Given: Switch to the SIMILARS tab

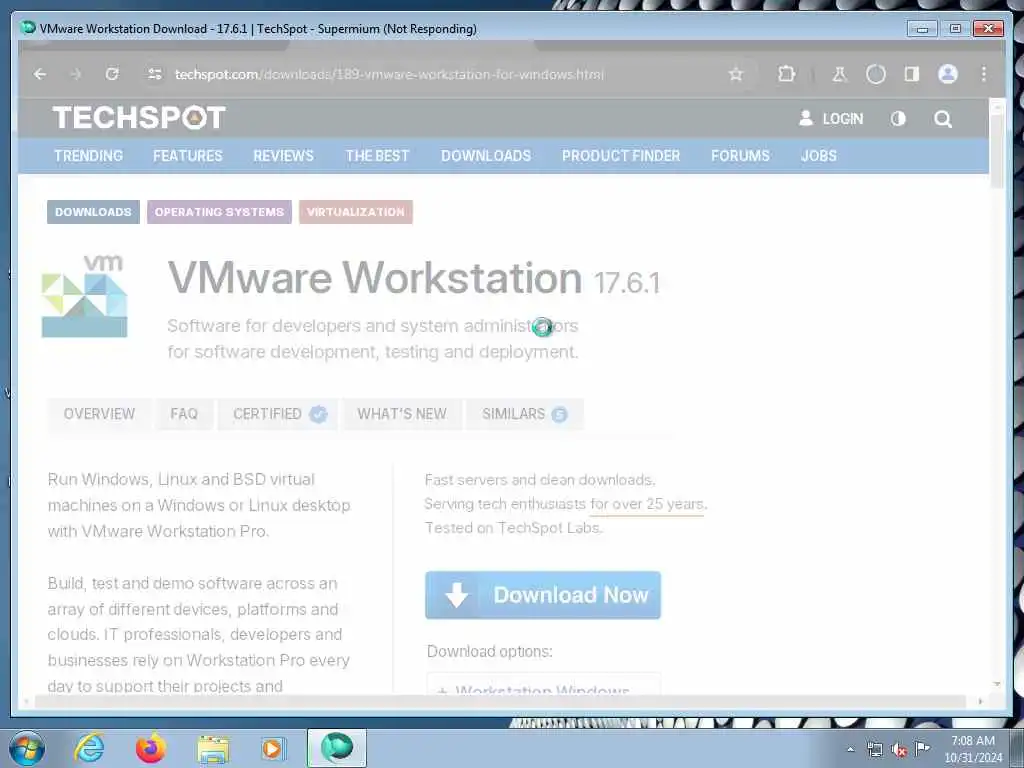Looking at the screenshot, I should point(524,414).
